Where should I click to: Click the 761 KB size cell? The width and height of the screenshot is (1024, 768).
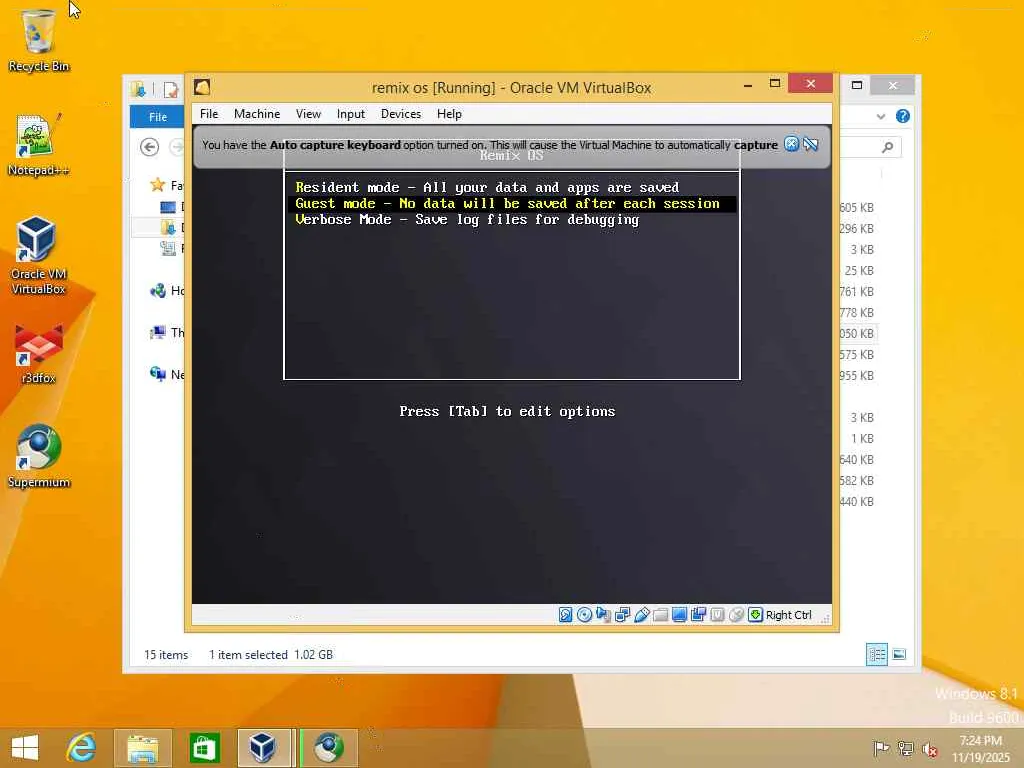(x=857, y=291)
